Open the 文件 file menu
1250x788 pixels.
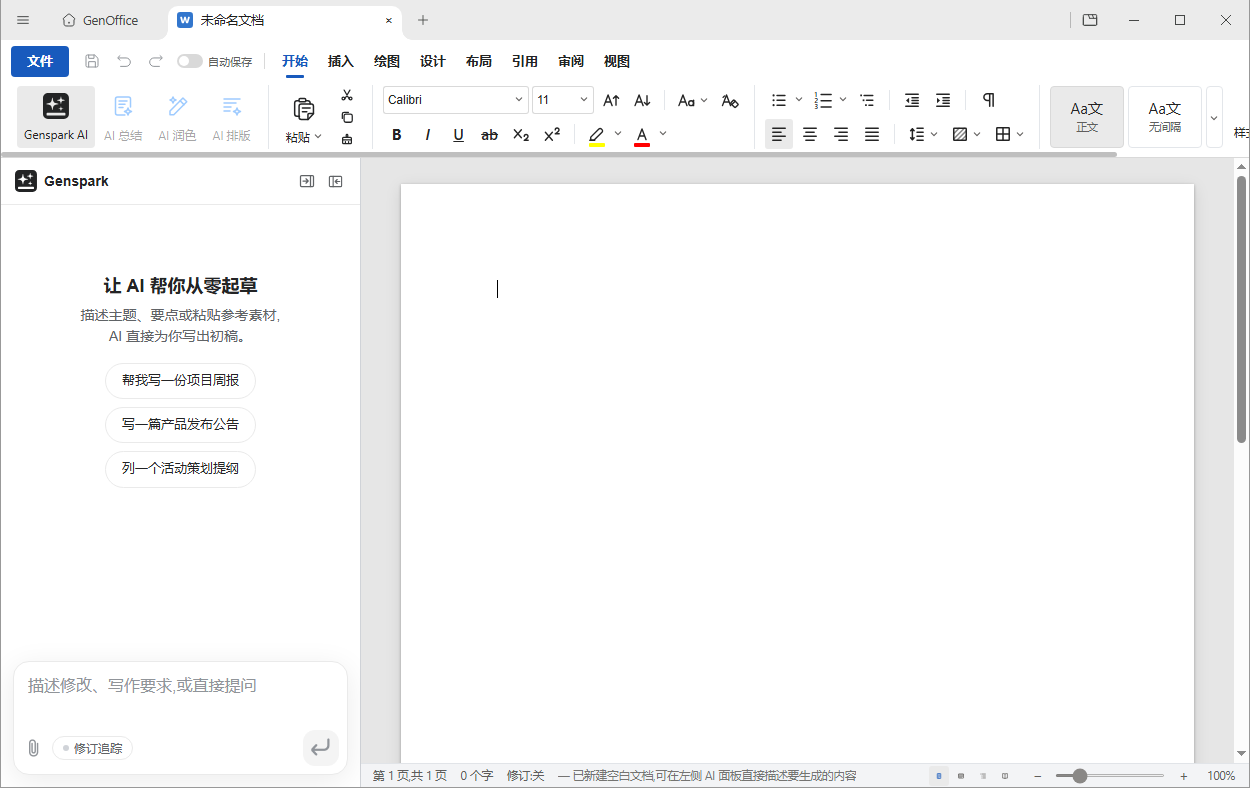pos(40,61)
